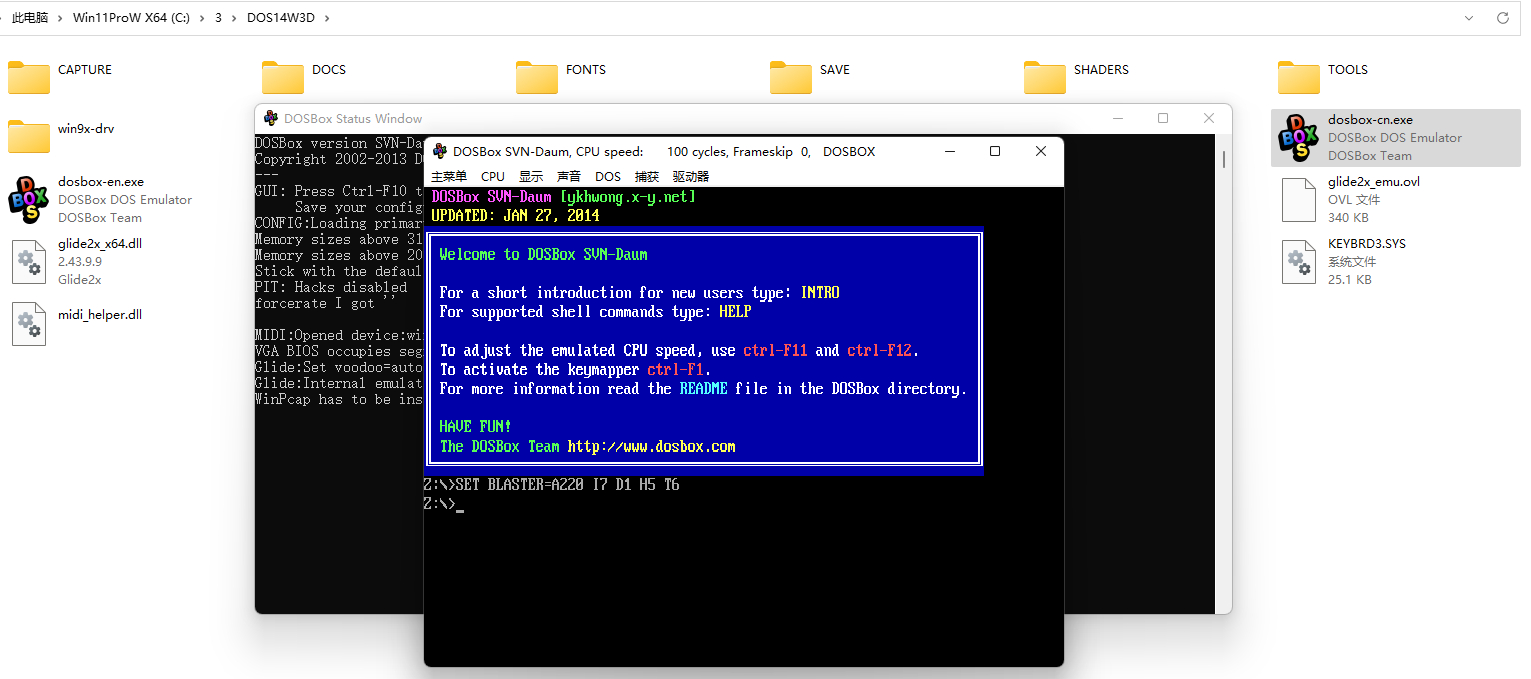Open the win9x-drv folder
This screenshot has width=1531, height=679.
[x=29, y=136]
